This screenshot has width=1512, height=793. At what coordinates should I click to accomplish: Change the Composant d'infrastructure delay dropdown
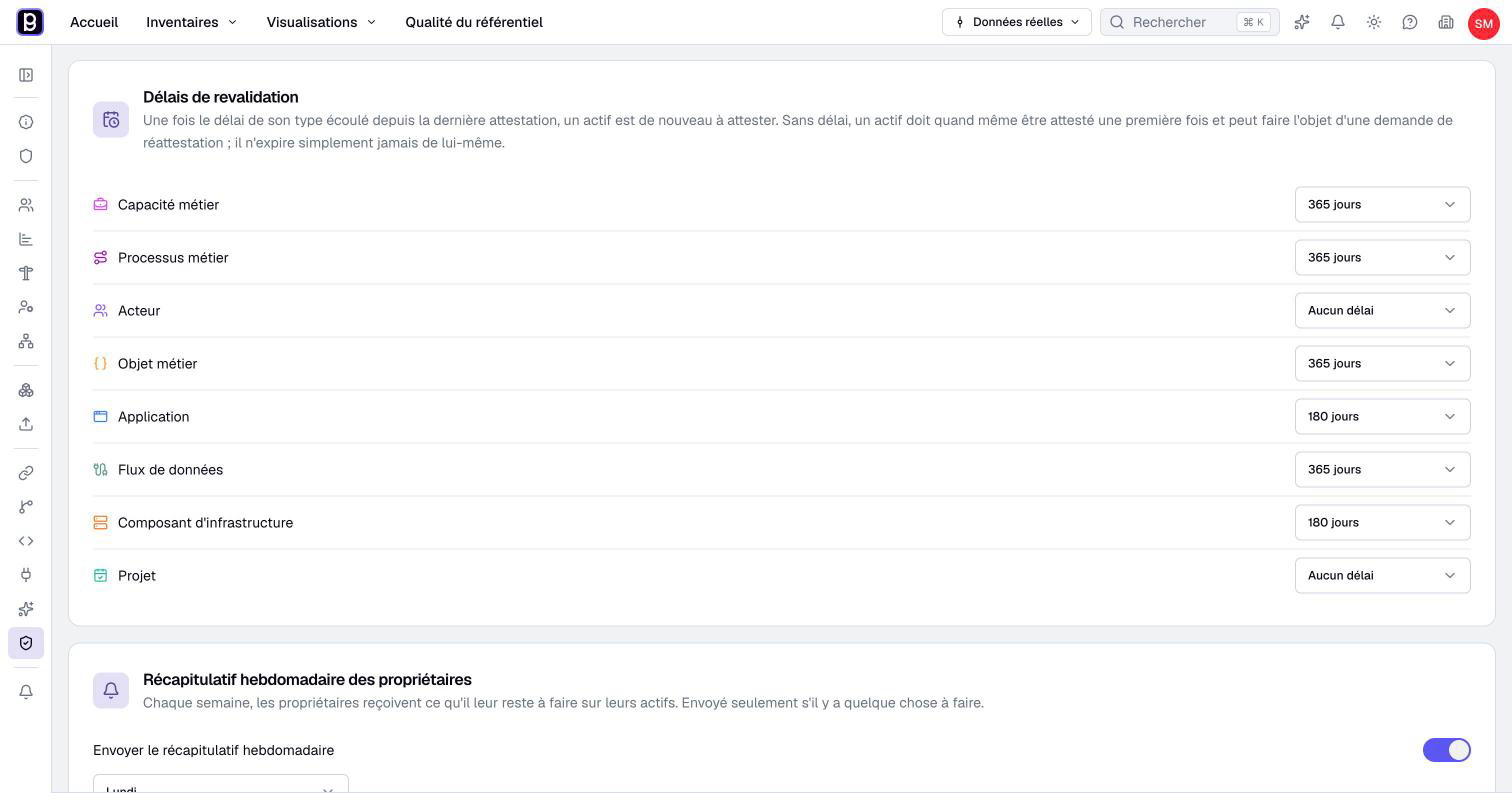click(x=1382, y=523)
